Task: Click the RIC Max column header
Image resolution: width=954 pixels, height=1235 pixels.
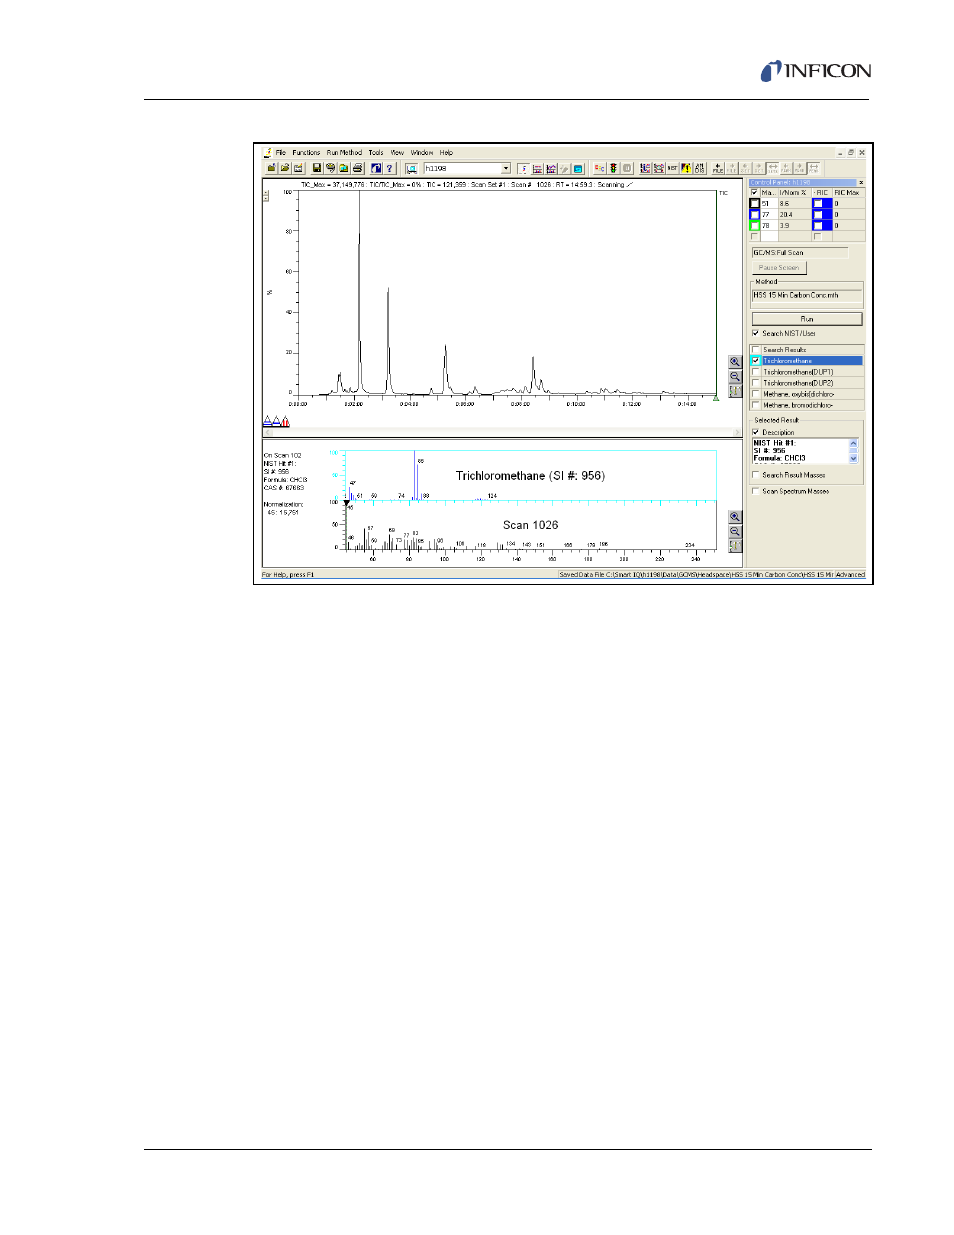Action: (848, 192)
